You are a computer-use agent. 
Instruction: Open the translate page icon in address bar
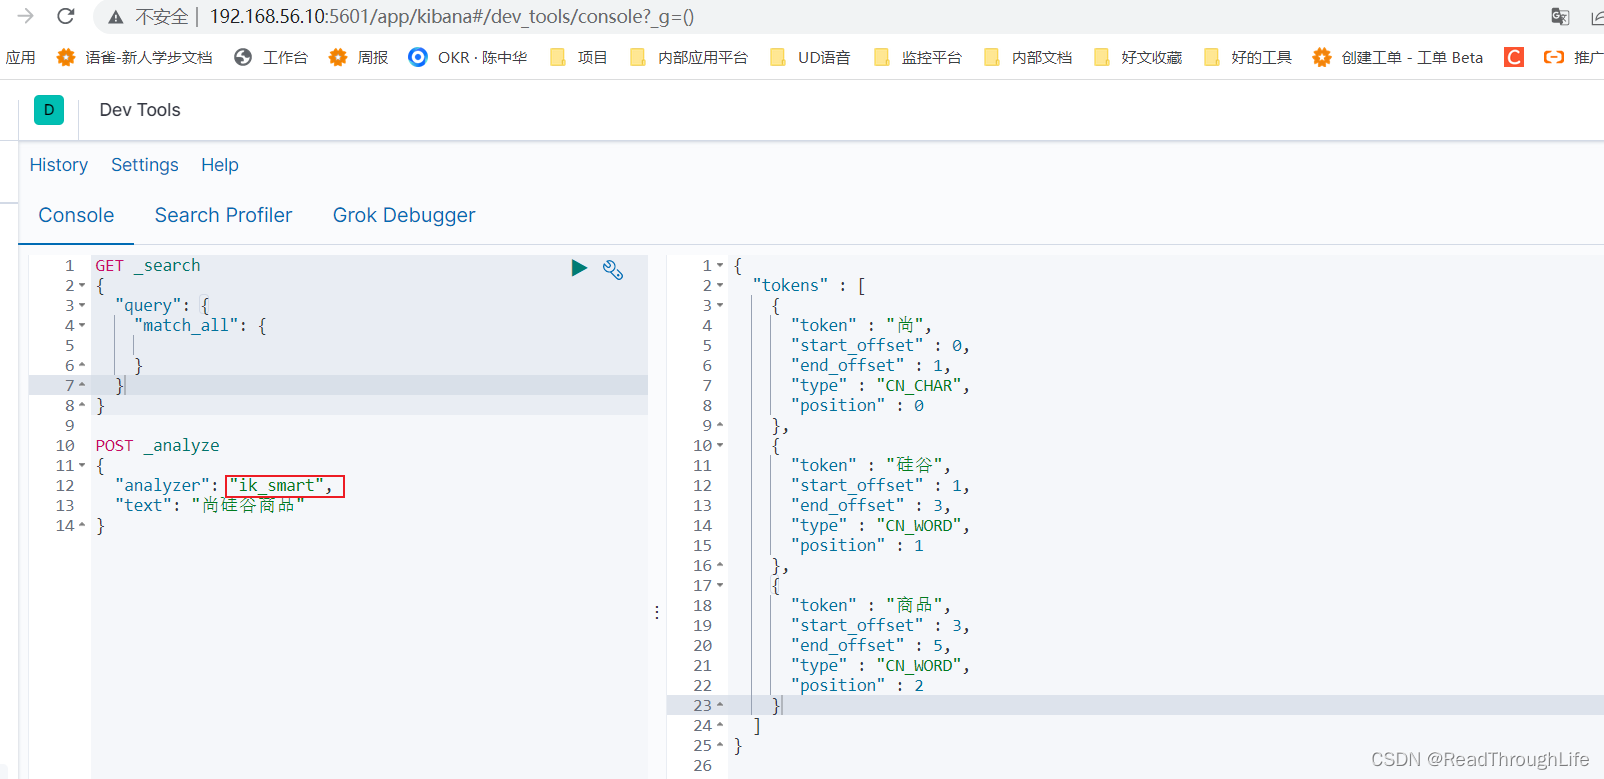click(x=1560, y=16)
